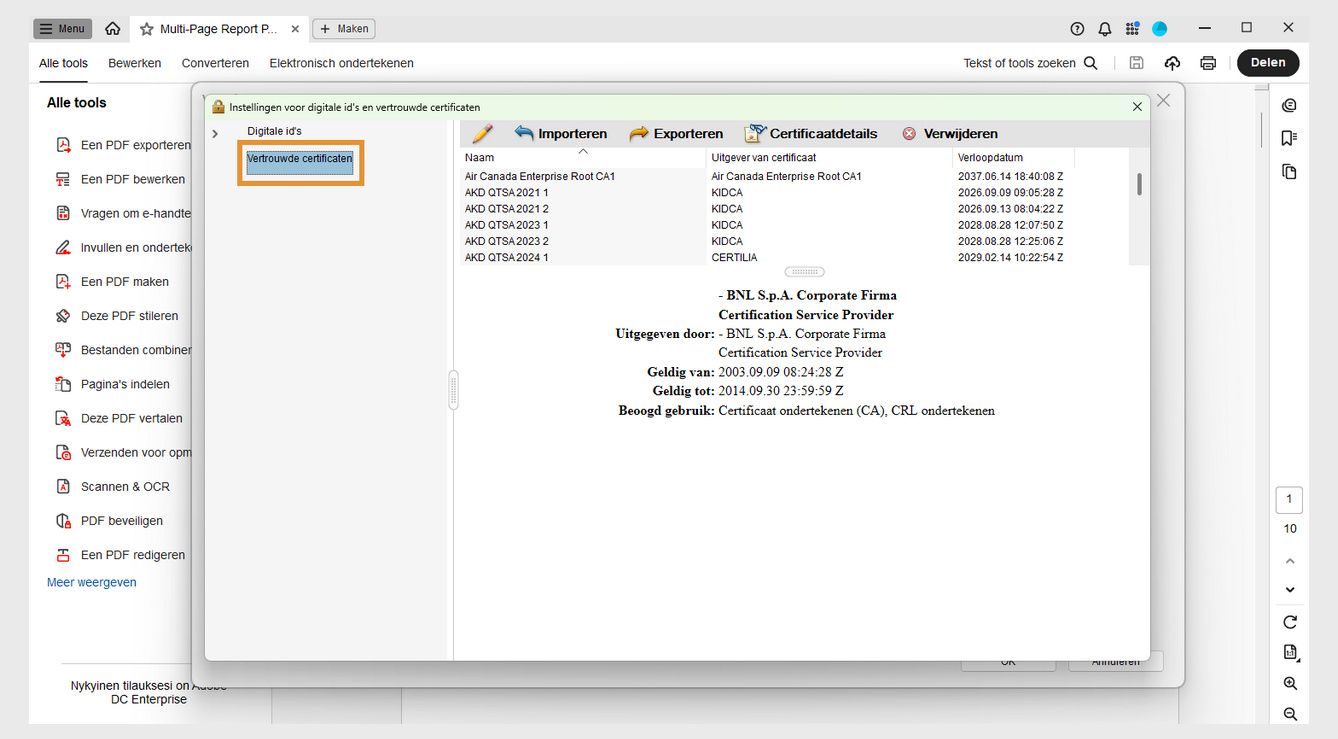
Task: Open the Help question mark icon
Action: point(1077,29)
